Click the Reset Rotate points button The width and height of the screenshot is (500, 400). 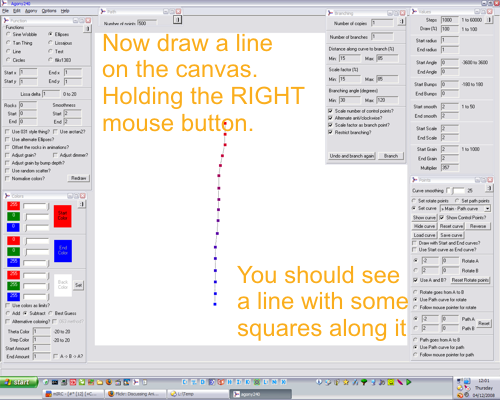click(470, 280)
